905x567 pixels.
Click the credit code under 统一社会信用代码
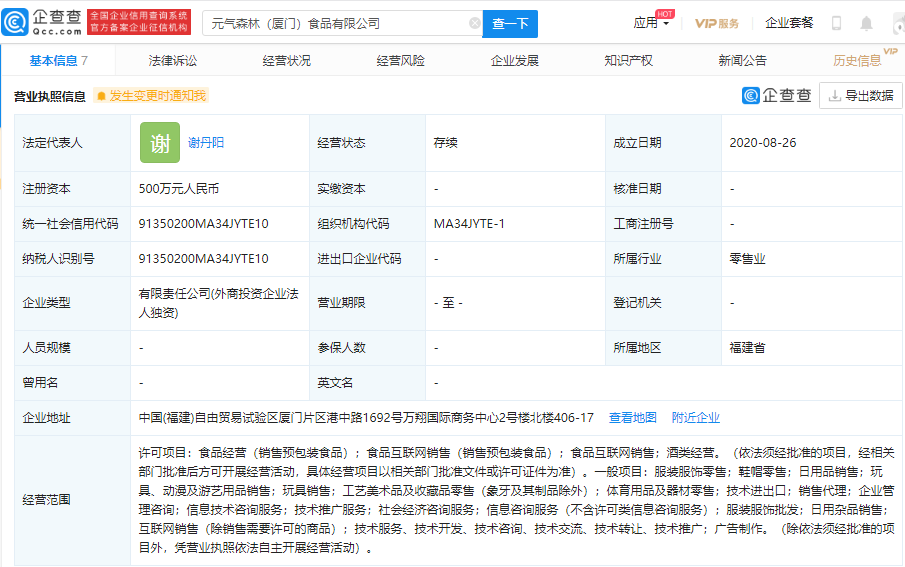pyautogui.click(x=203, y=224)
